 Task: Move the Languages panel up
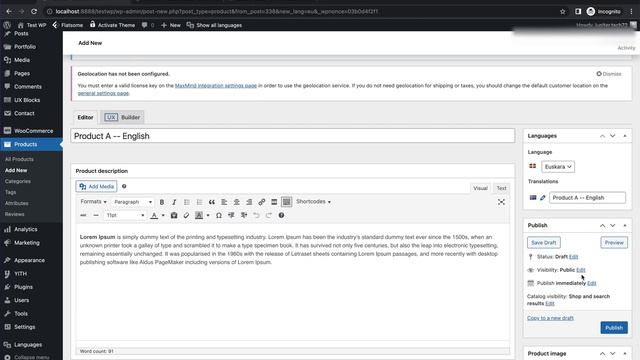(x=602, y=136)
